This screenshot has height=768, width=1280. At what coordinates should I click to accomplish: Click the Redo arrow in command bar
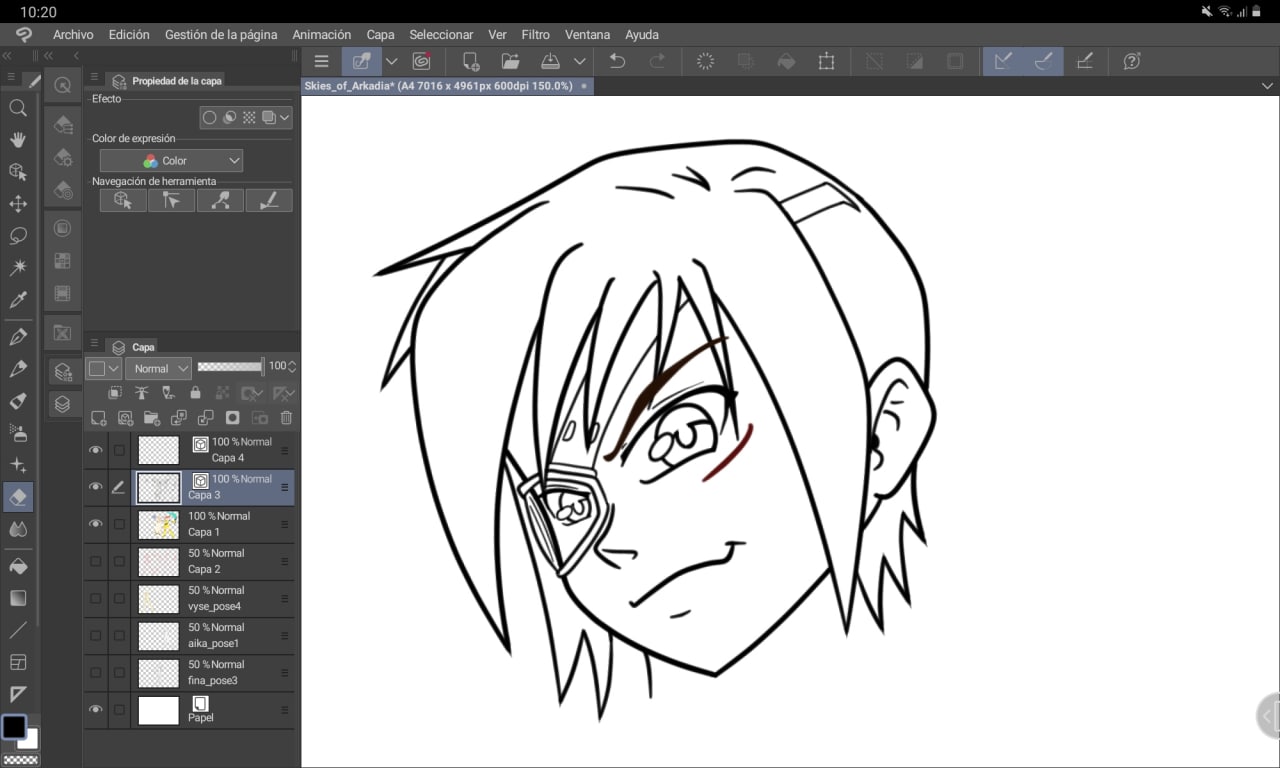click(x=657, y=61)
